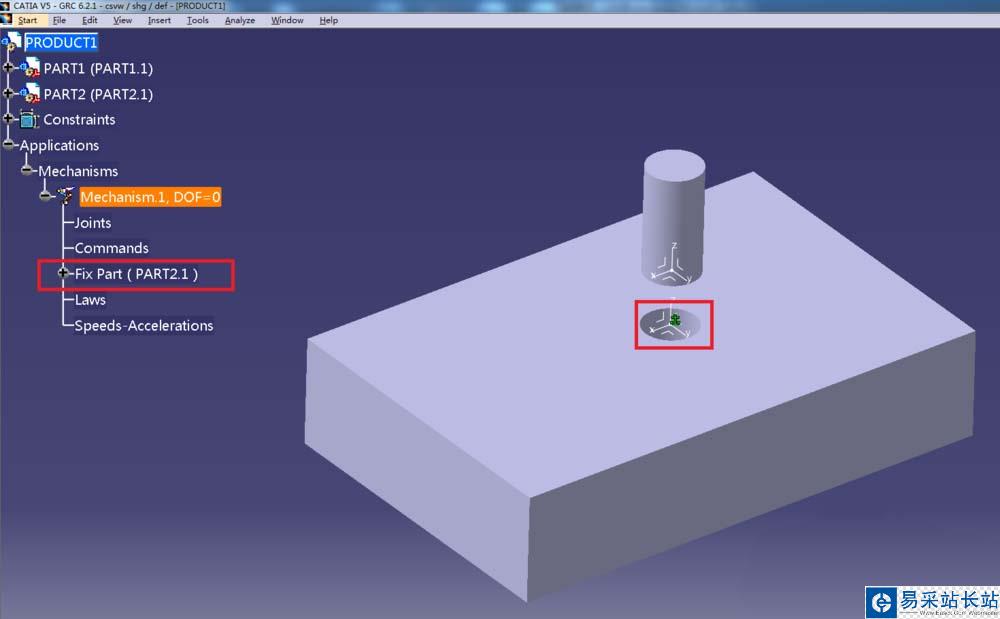Collapse the Mechanism.1 node
1000x619 pixels.
tap(45, 196)
